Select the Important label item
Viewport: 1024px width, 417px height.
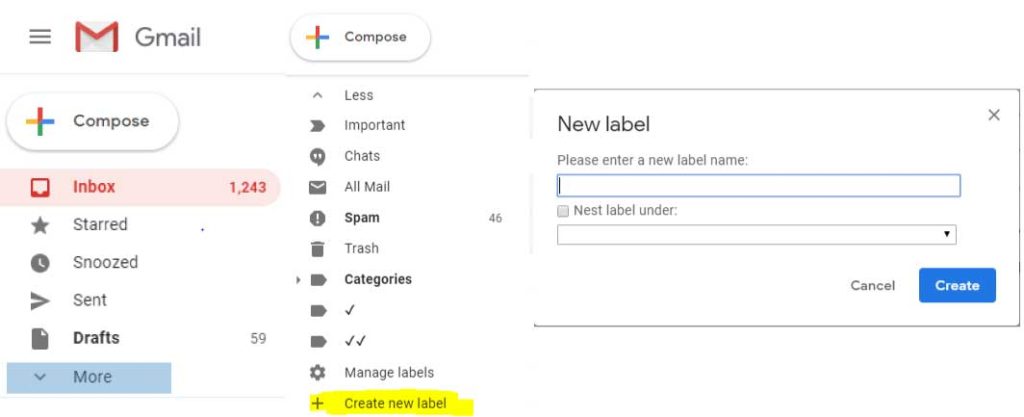374,125
